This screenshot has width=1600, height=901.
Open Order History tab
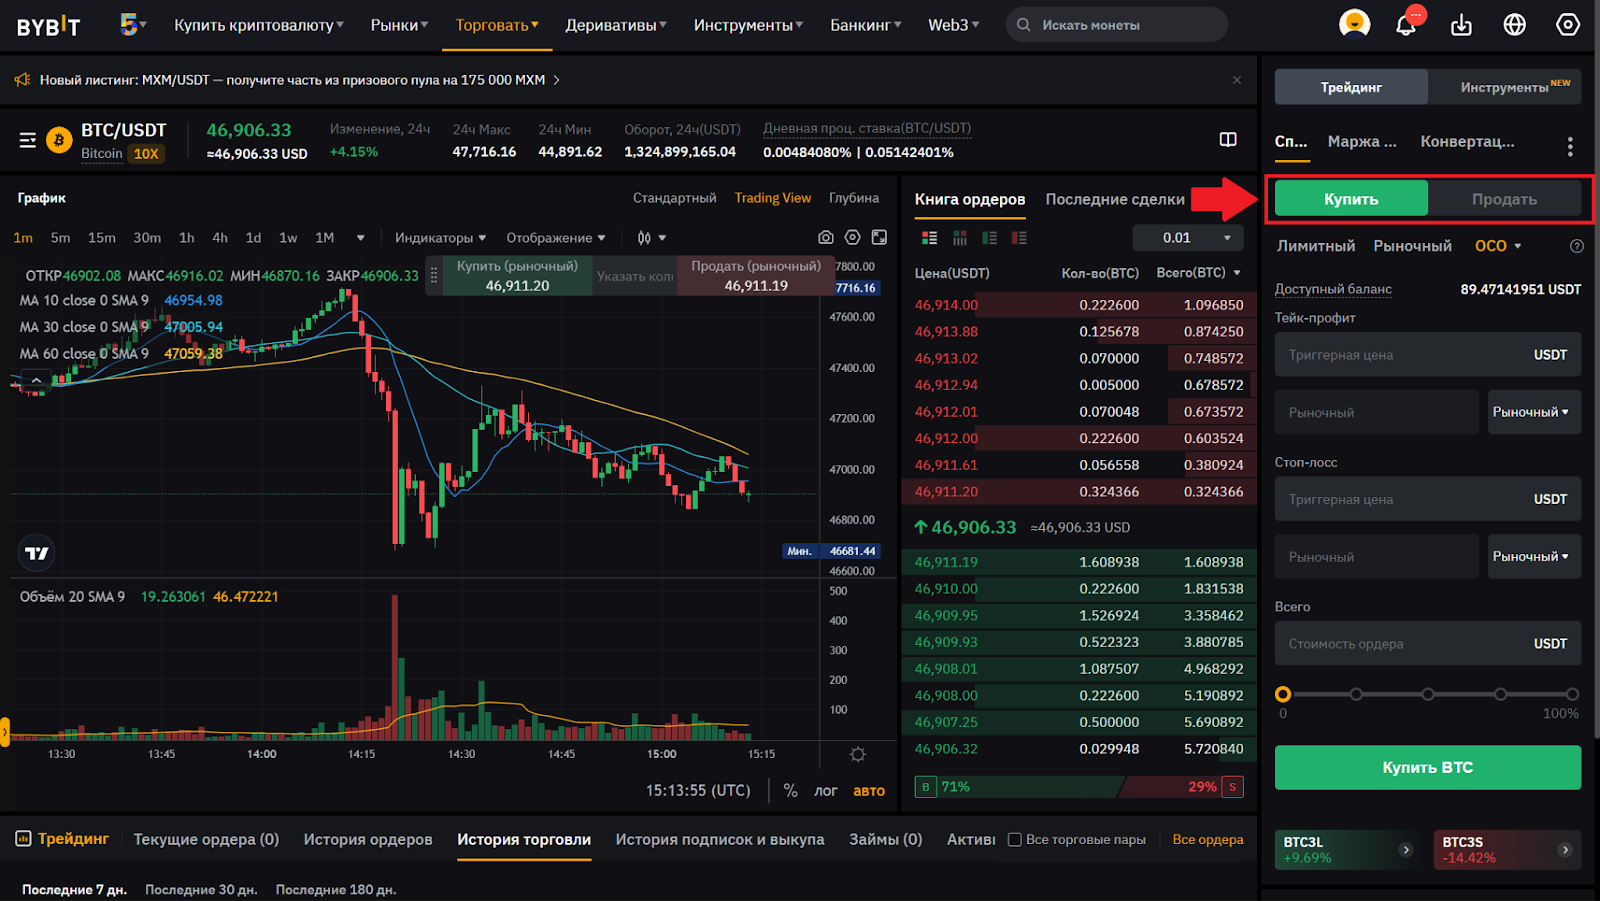tap(368, 840)
